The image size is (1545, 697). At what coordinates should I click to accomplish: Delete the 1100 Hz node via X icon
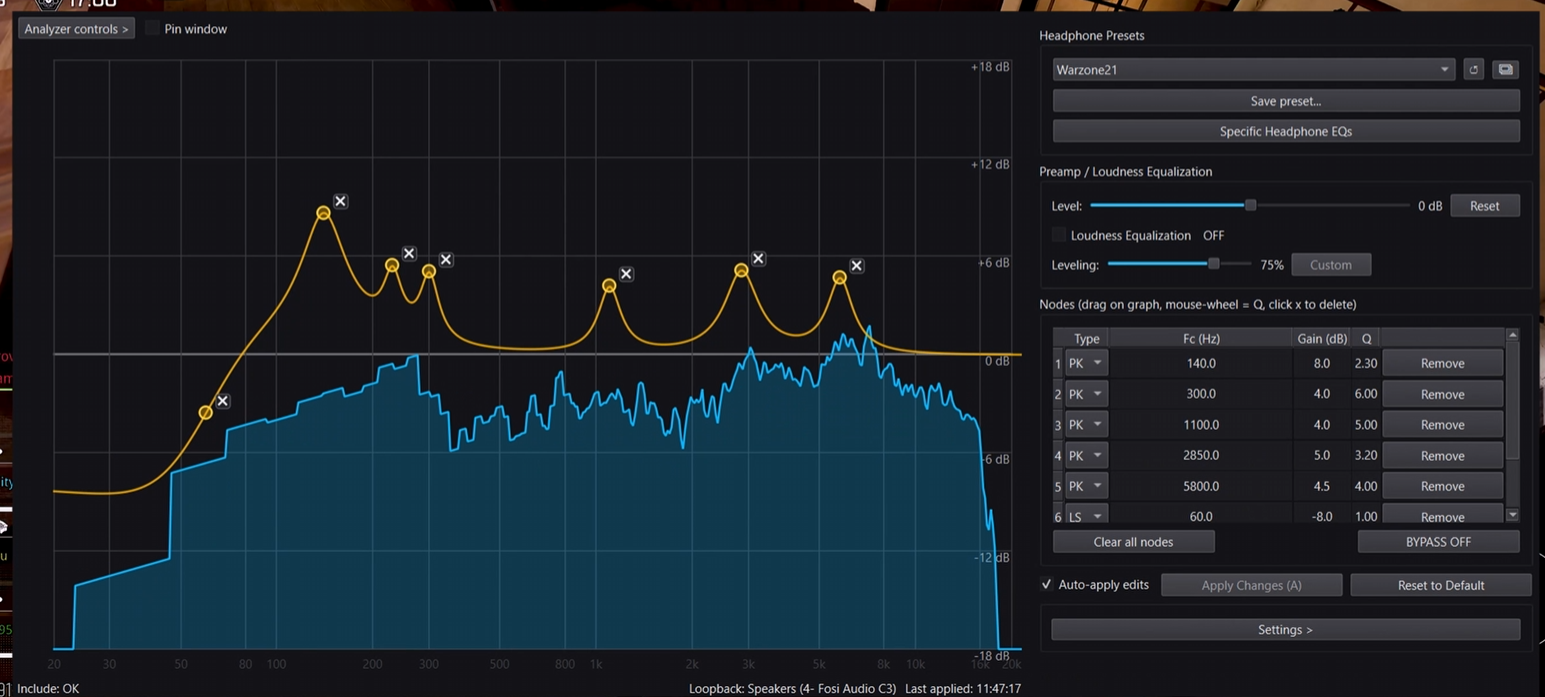point(626,273)
